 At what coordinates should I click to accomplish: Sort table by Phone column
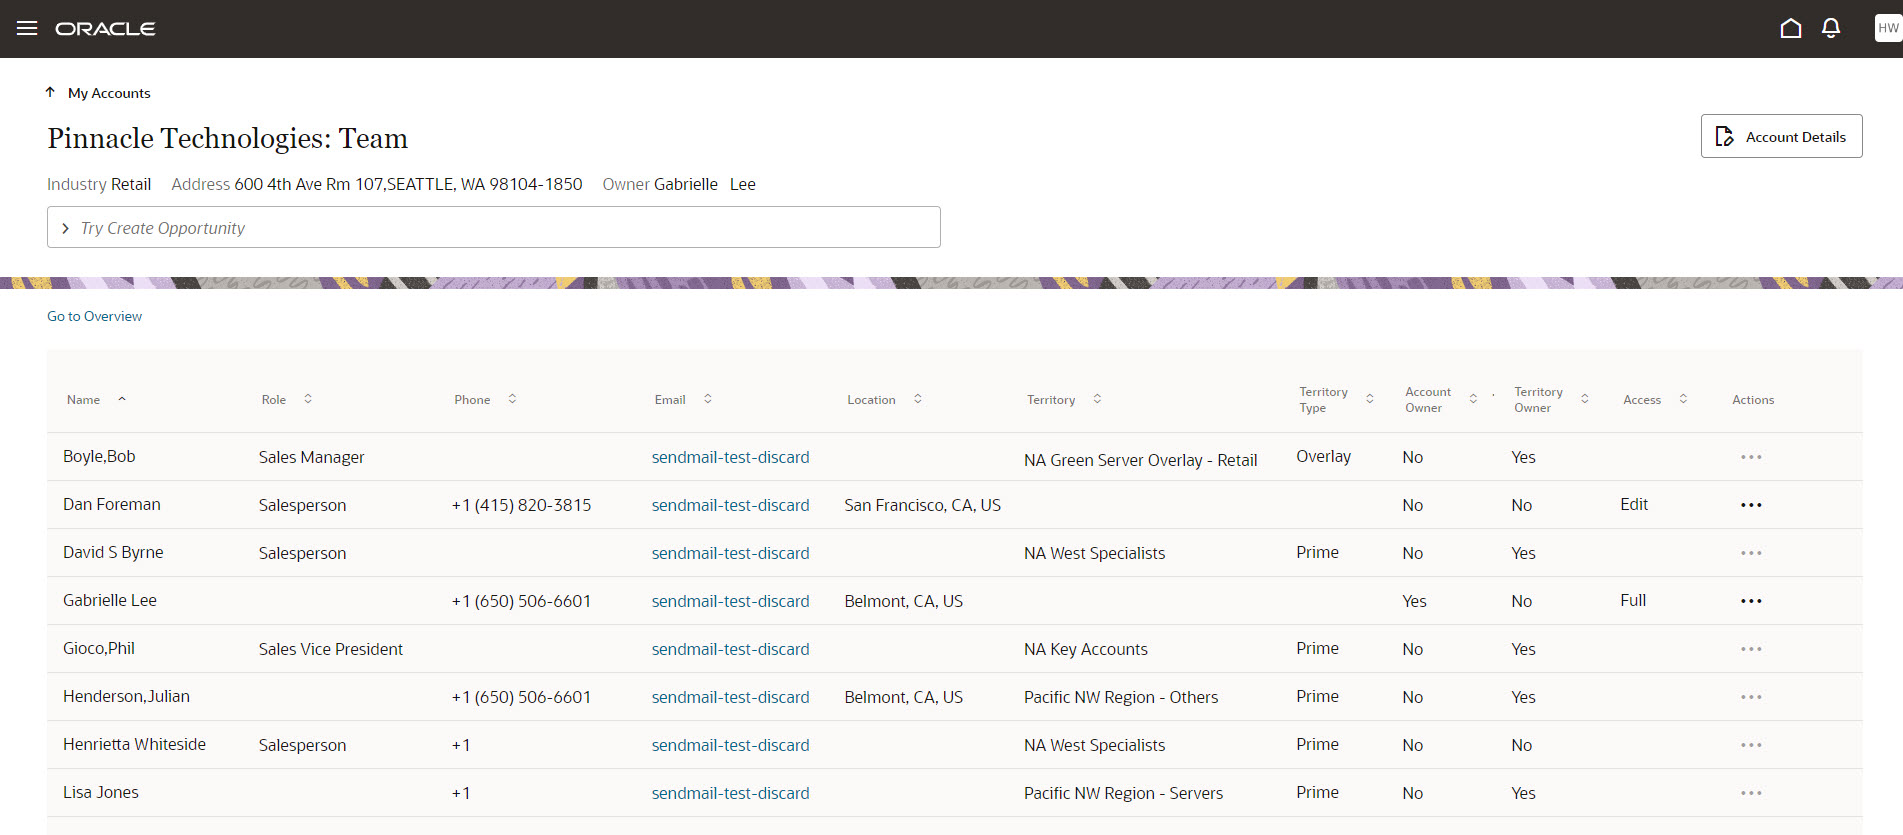512,399
